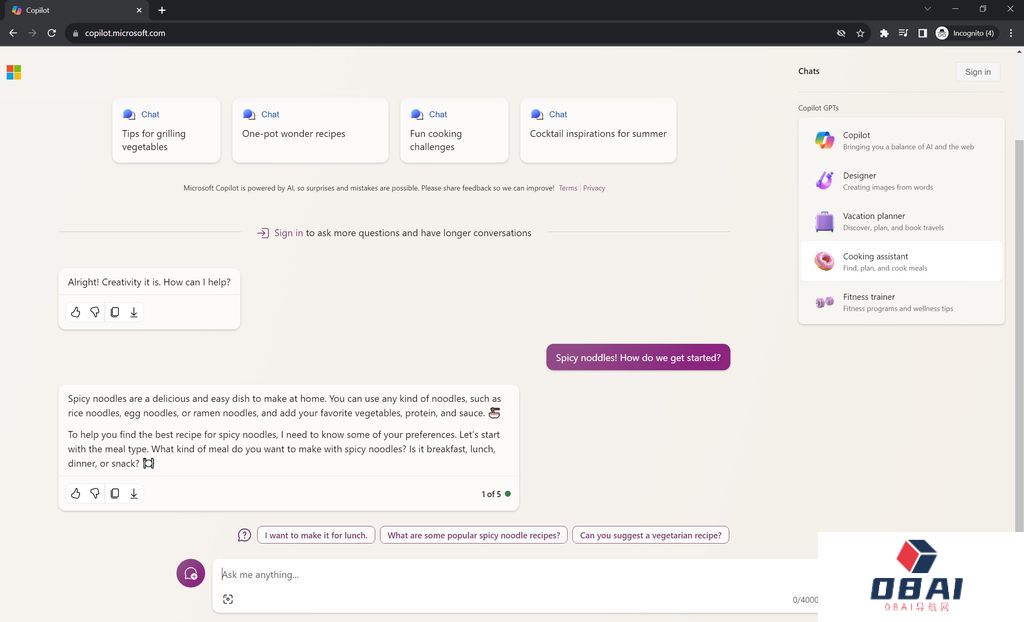Open the tab search dropdown arrow
The width and height of the screenshot is (1024, 622).
927,10
